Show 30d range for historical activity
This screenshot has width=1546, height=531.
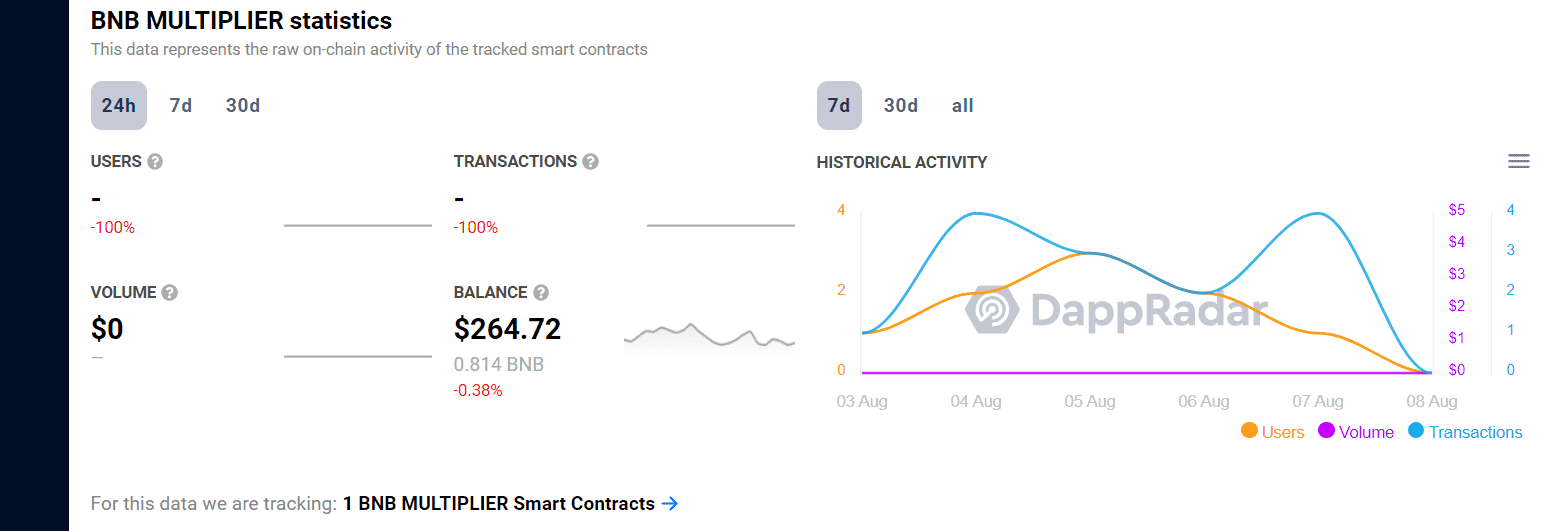(x=901, y=106)
